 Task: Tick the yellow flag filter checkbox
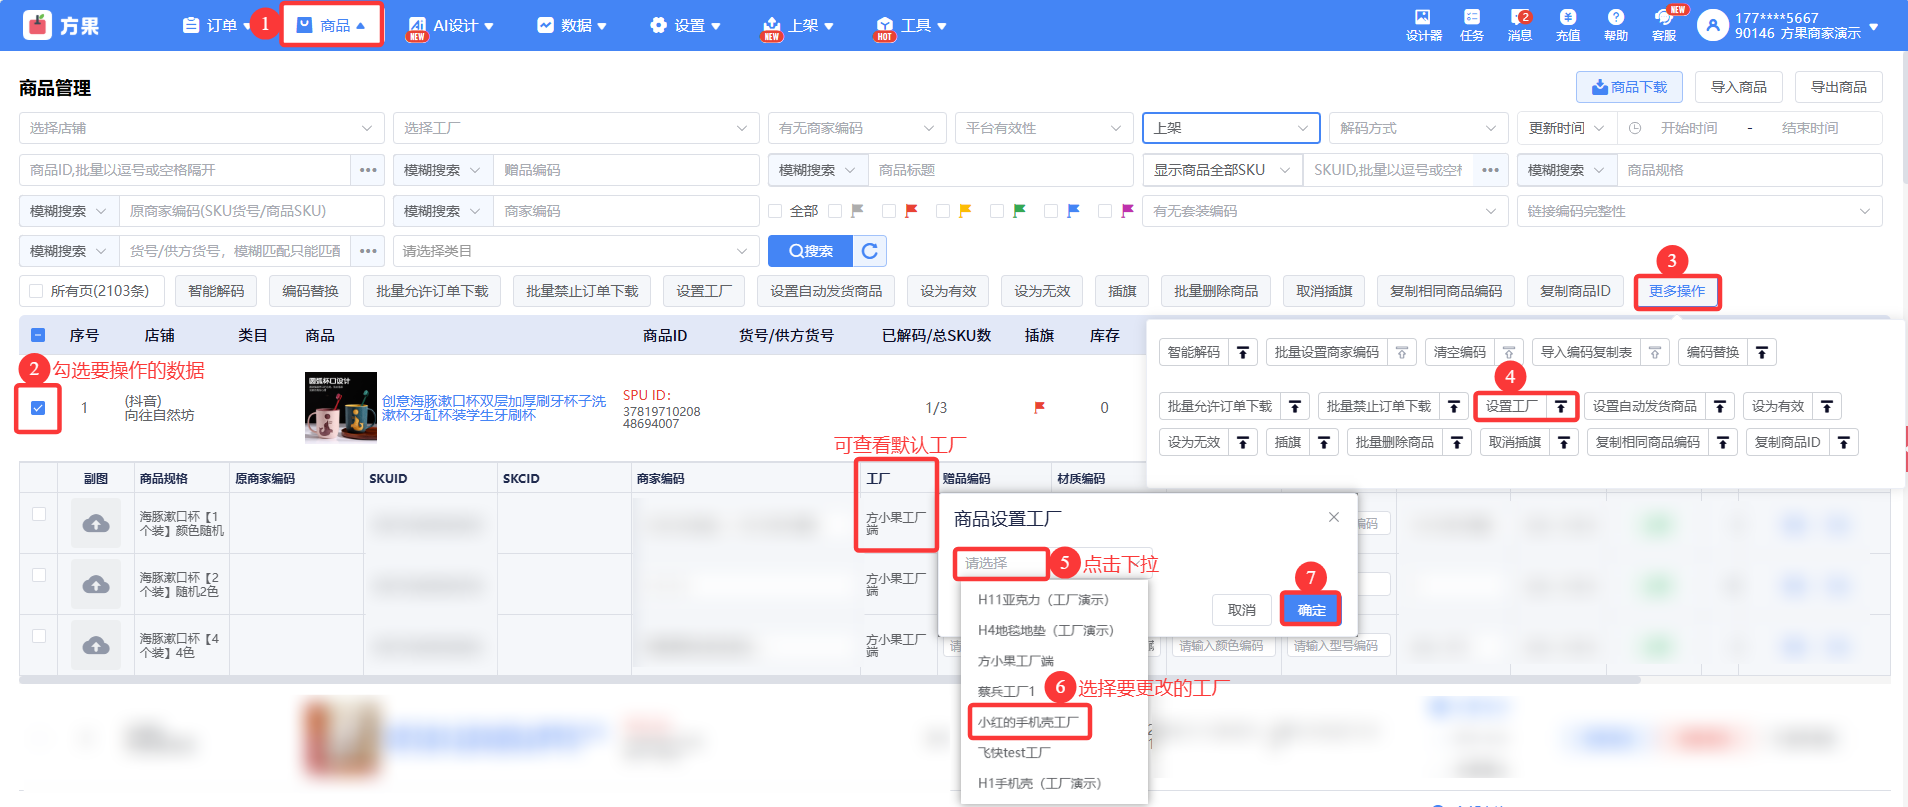click(943, 211)
